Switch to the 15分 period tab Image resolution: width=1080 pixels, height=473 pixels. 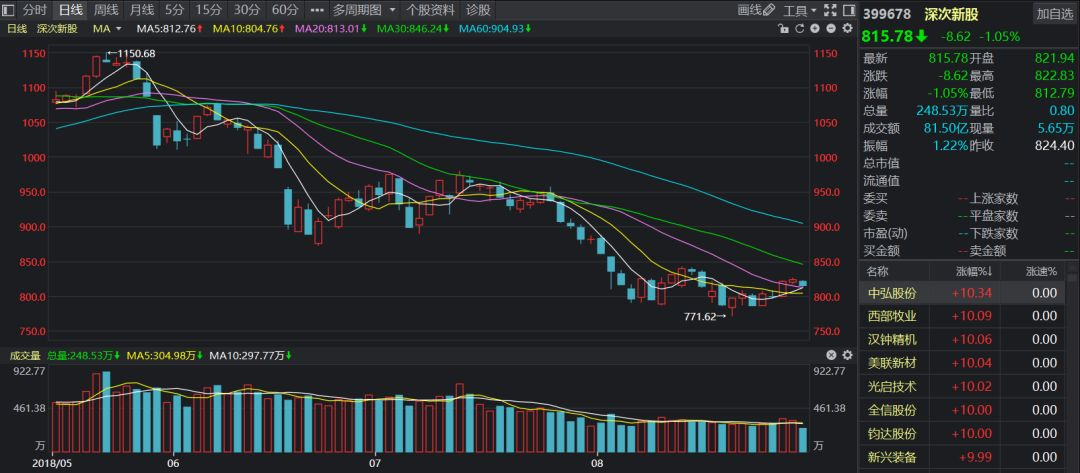coord(207,10)
